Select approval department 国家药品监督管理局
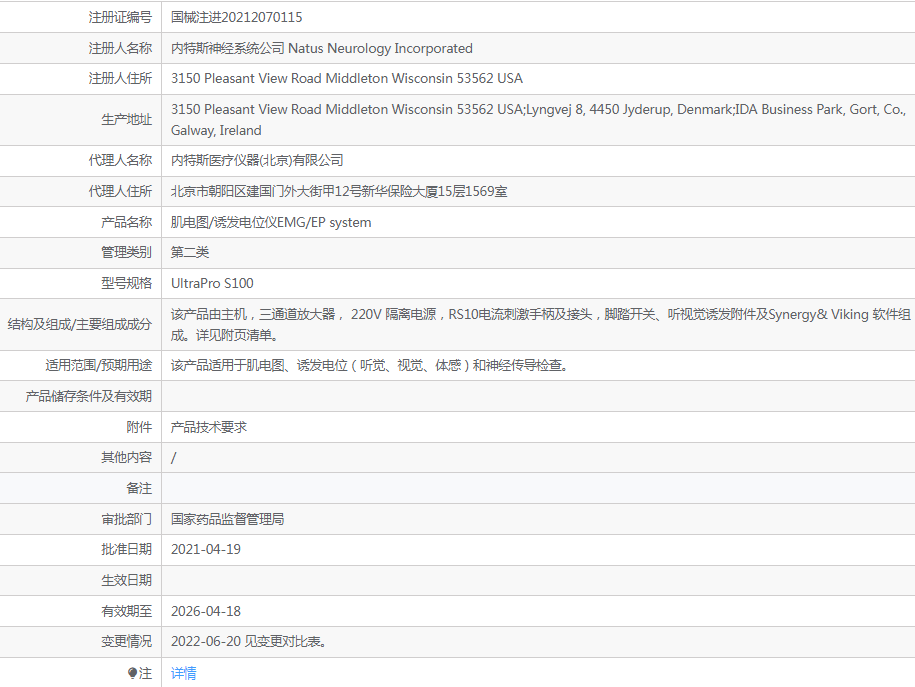Screen dimensions: 915x687 (227, 519)
